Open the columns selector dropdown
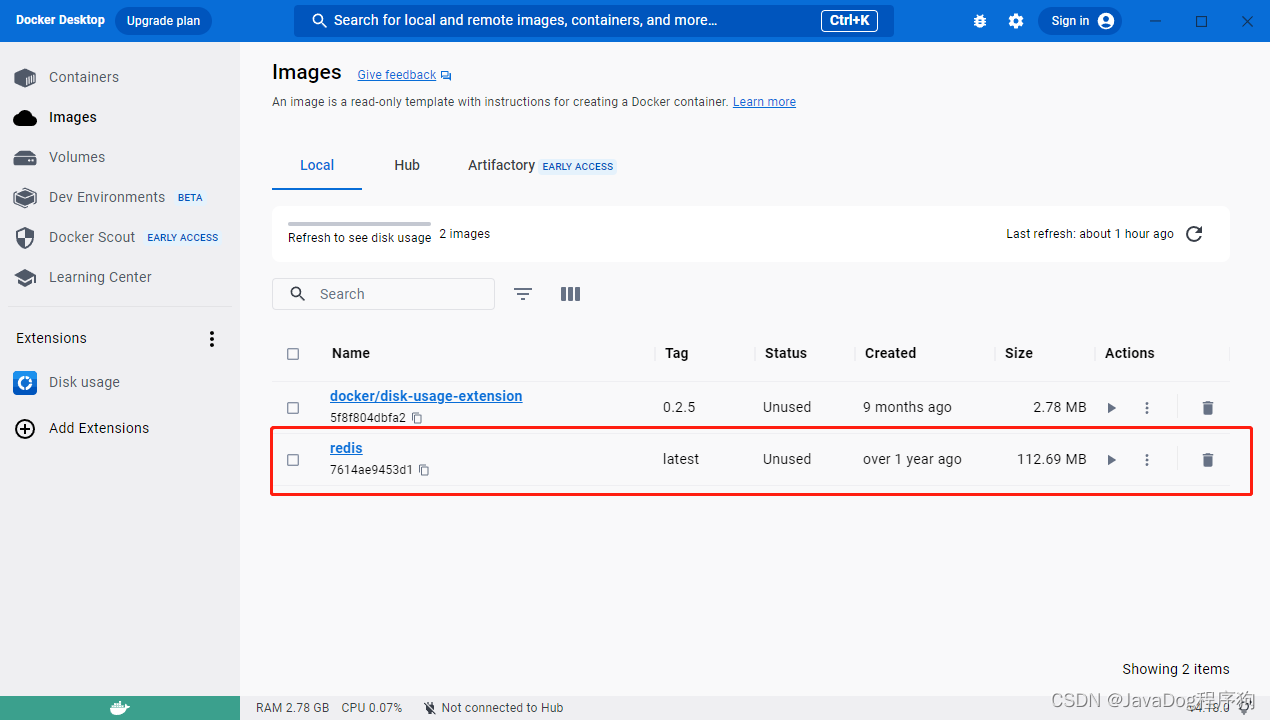The height and width of the screenshot is (720, 1270). tap(570, 293)
